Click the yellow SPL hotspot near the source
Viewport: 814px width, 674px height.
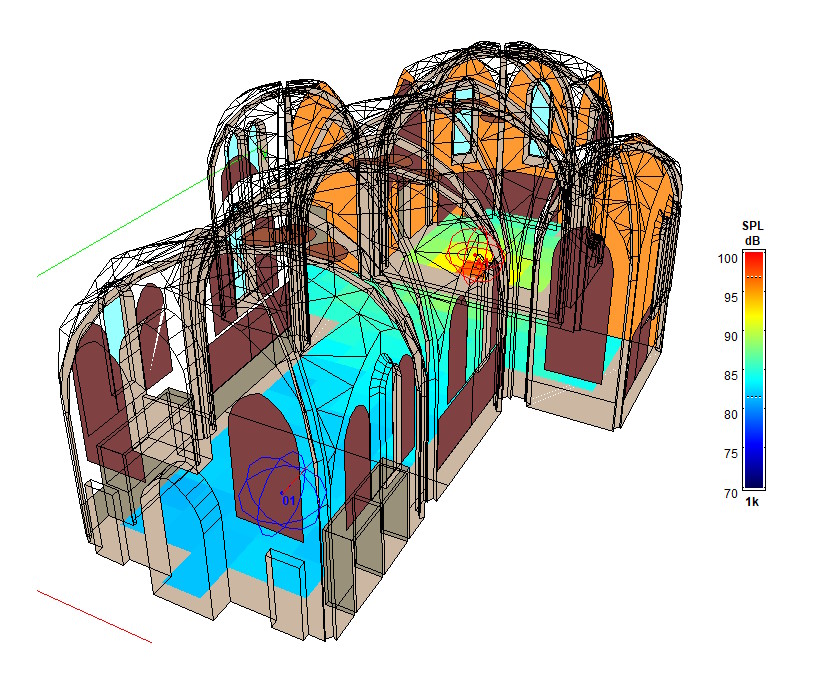click(x=448, y=260)
